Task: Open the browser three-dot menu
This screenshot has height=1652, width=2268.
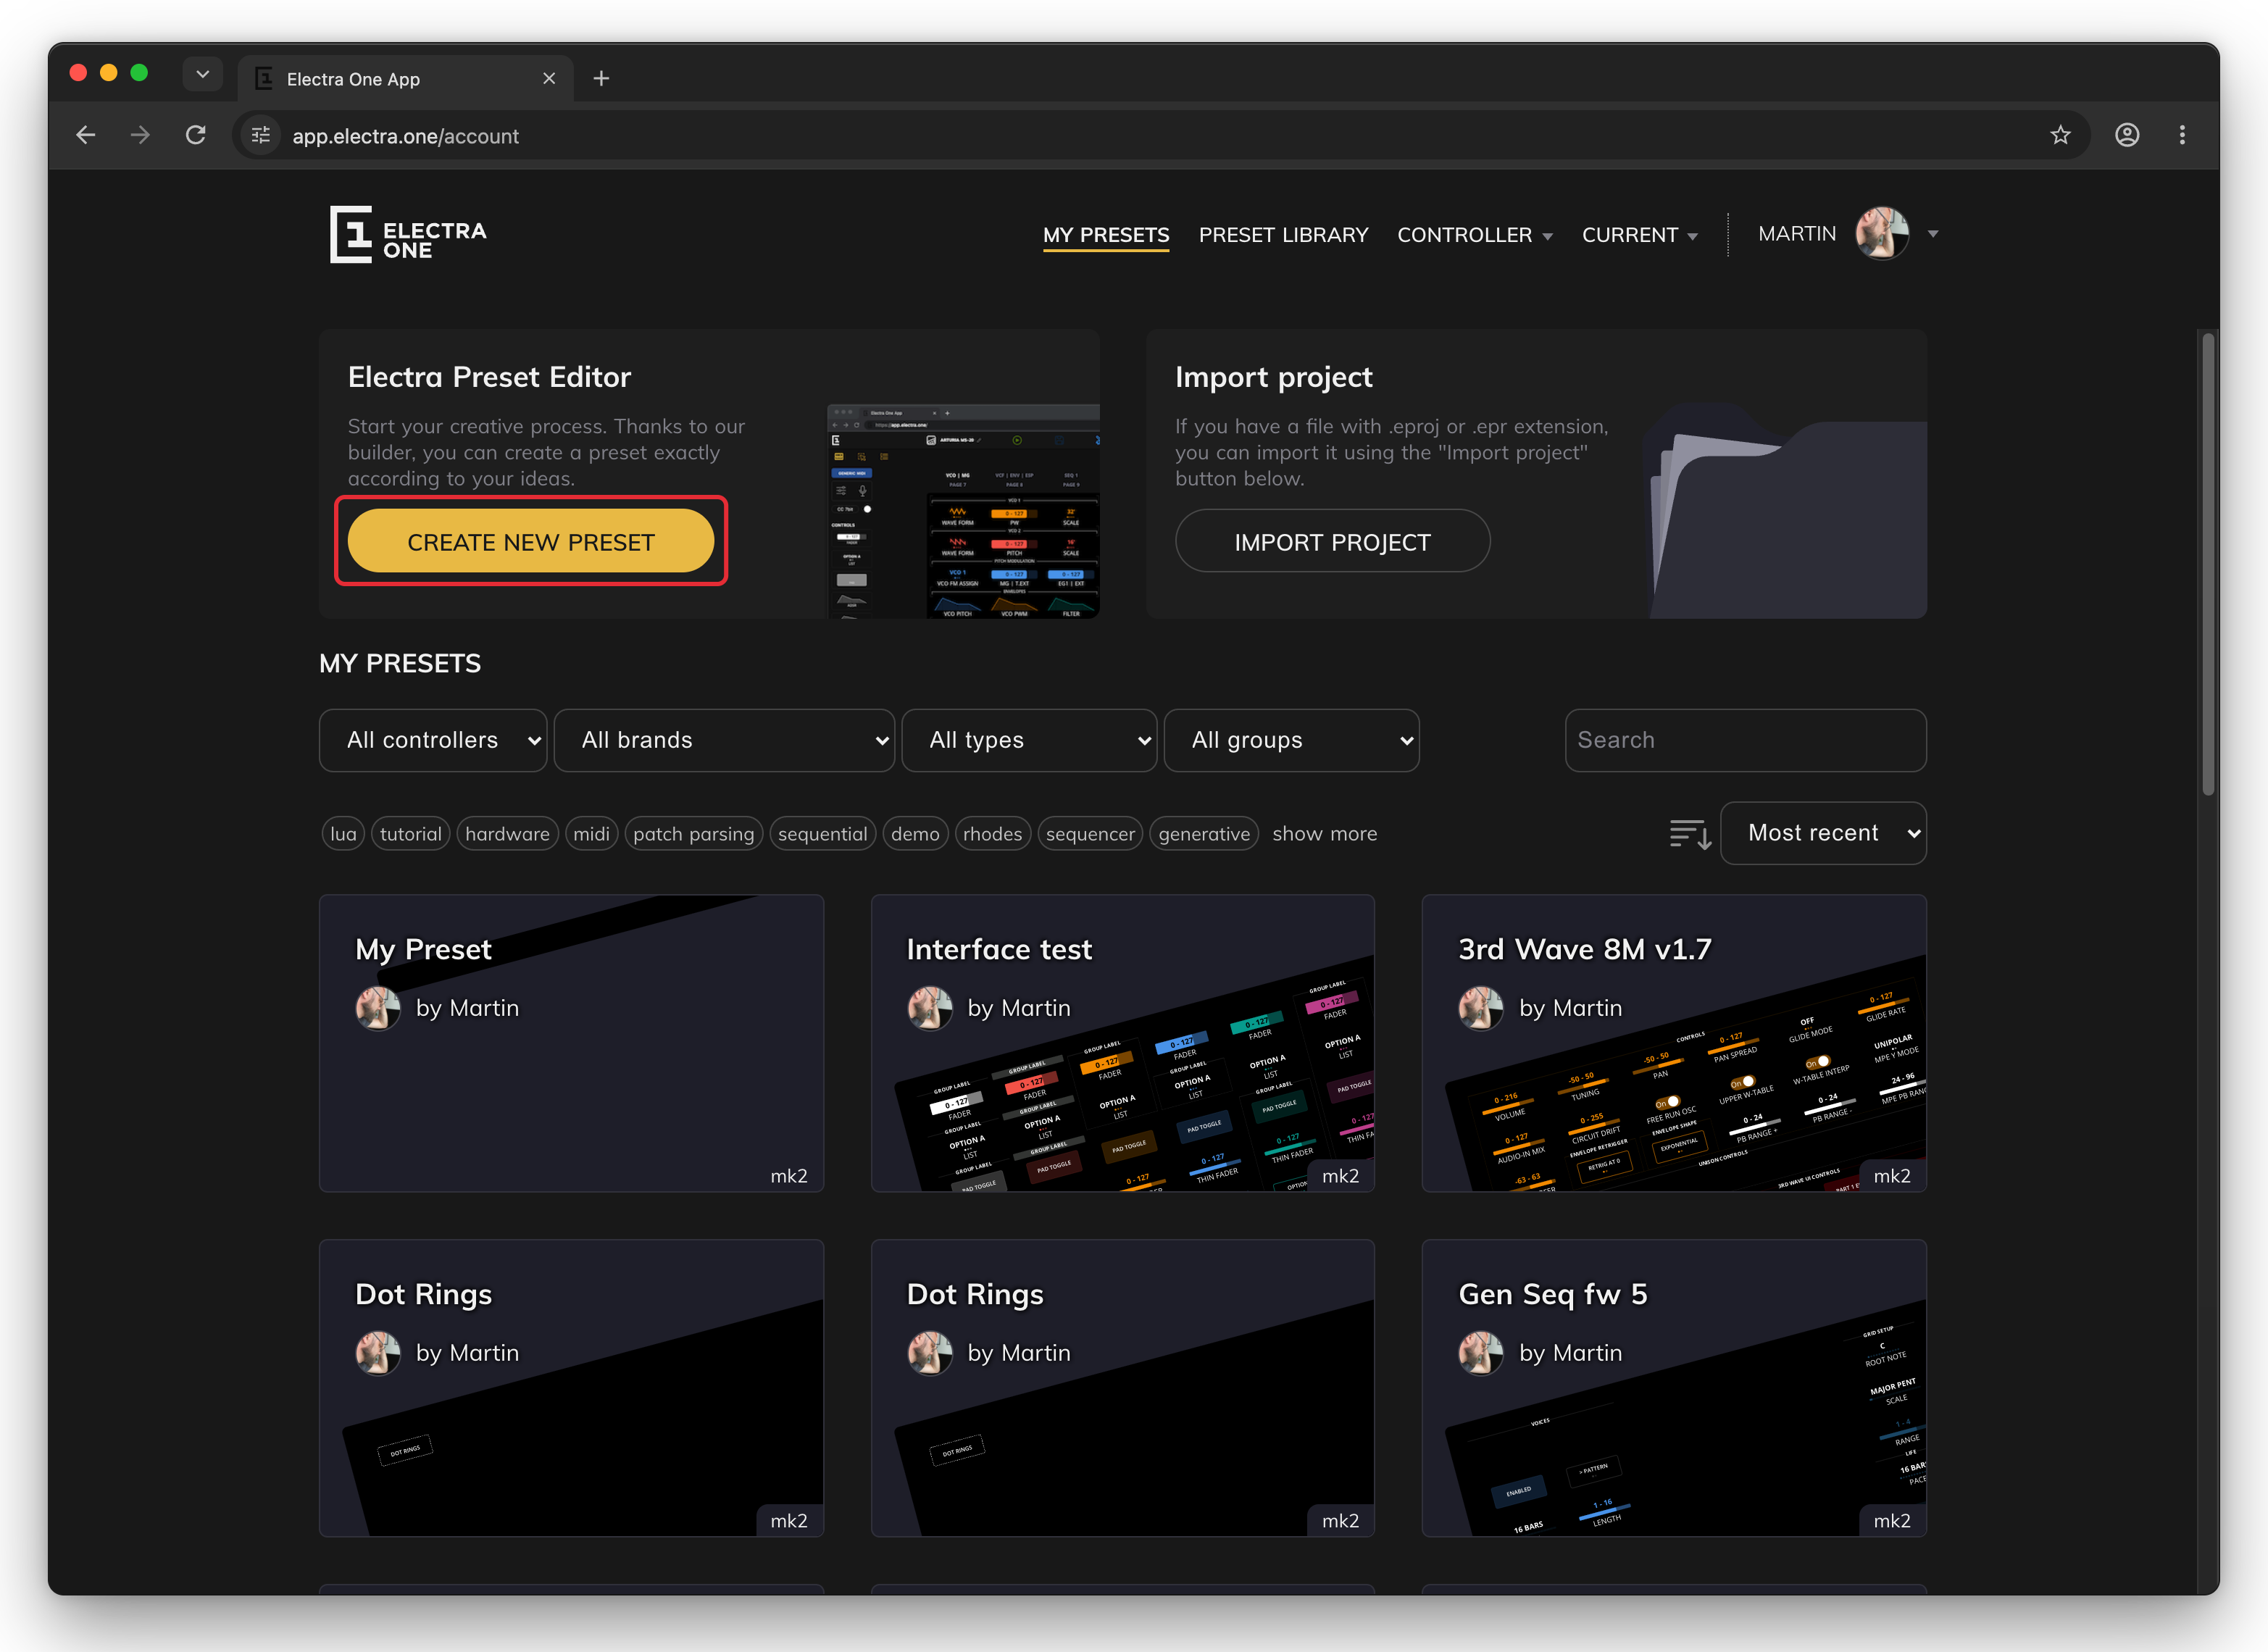Action: (x=2182, y=135)
